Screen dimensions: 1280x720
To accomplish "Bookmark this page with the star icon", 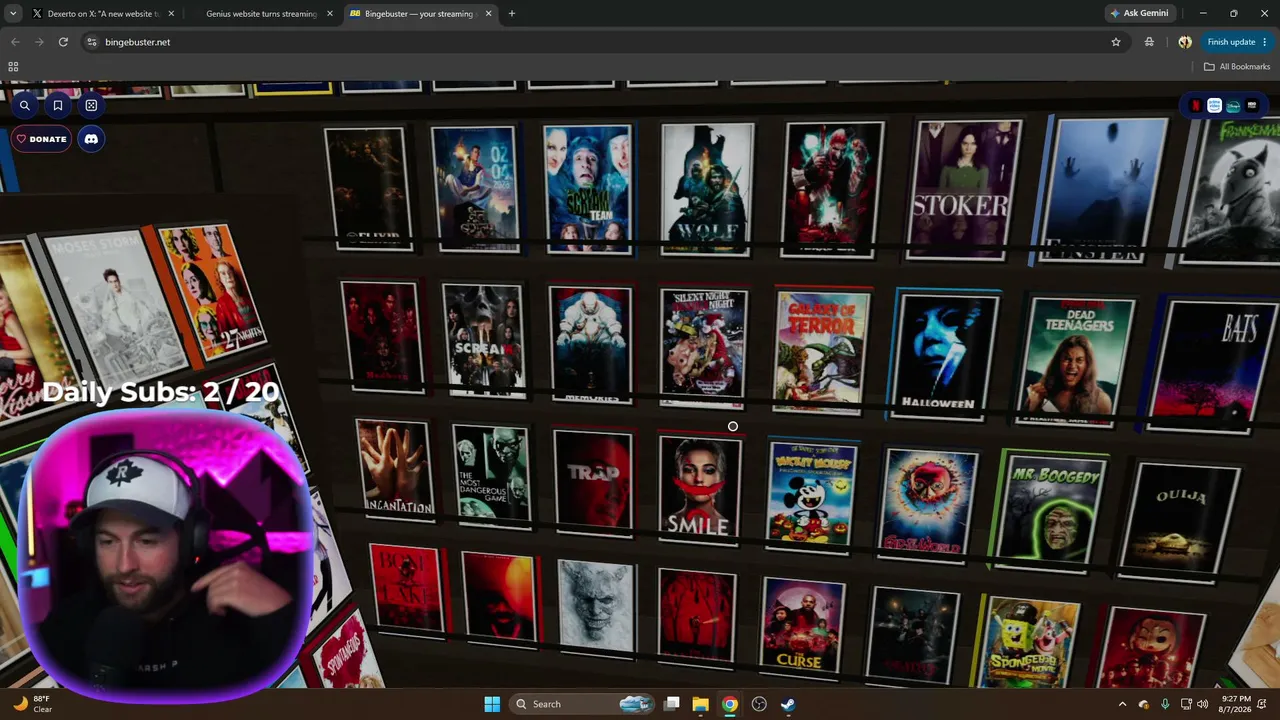I will coord(1116,42).
